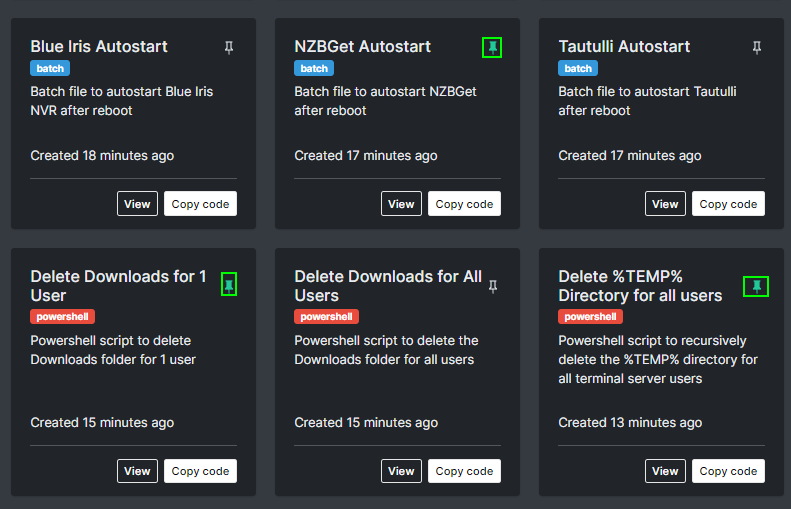791x509 pixels.
Task: View the Tautulli Autostart snippet
Action: point(665,204)
